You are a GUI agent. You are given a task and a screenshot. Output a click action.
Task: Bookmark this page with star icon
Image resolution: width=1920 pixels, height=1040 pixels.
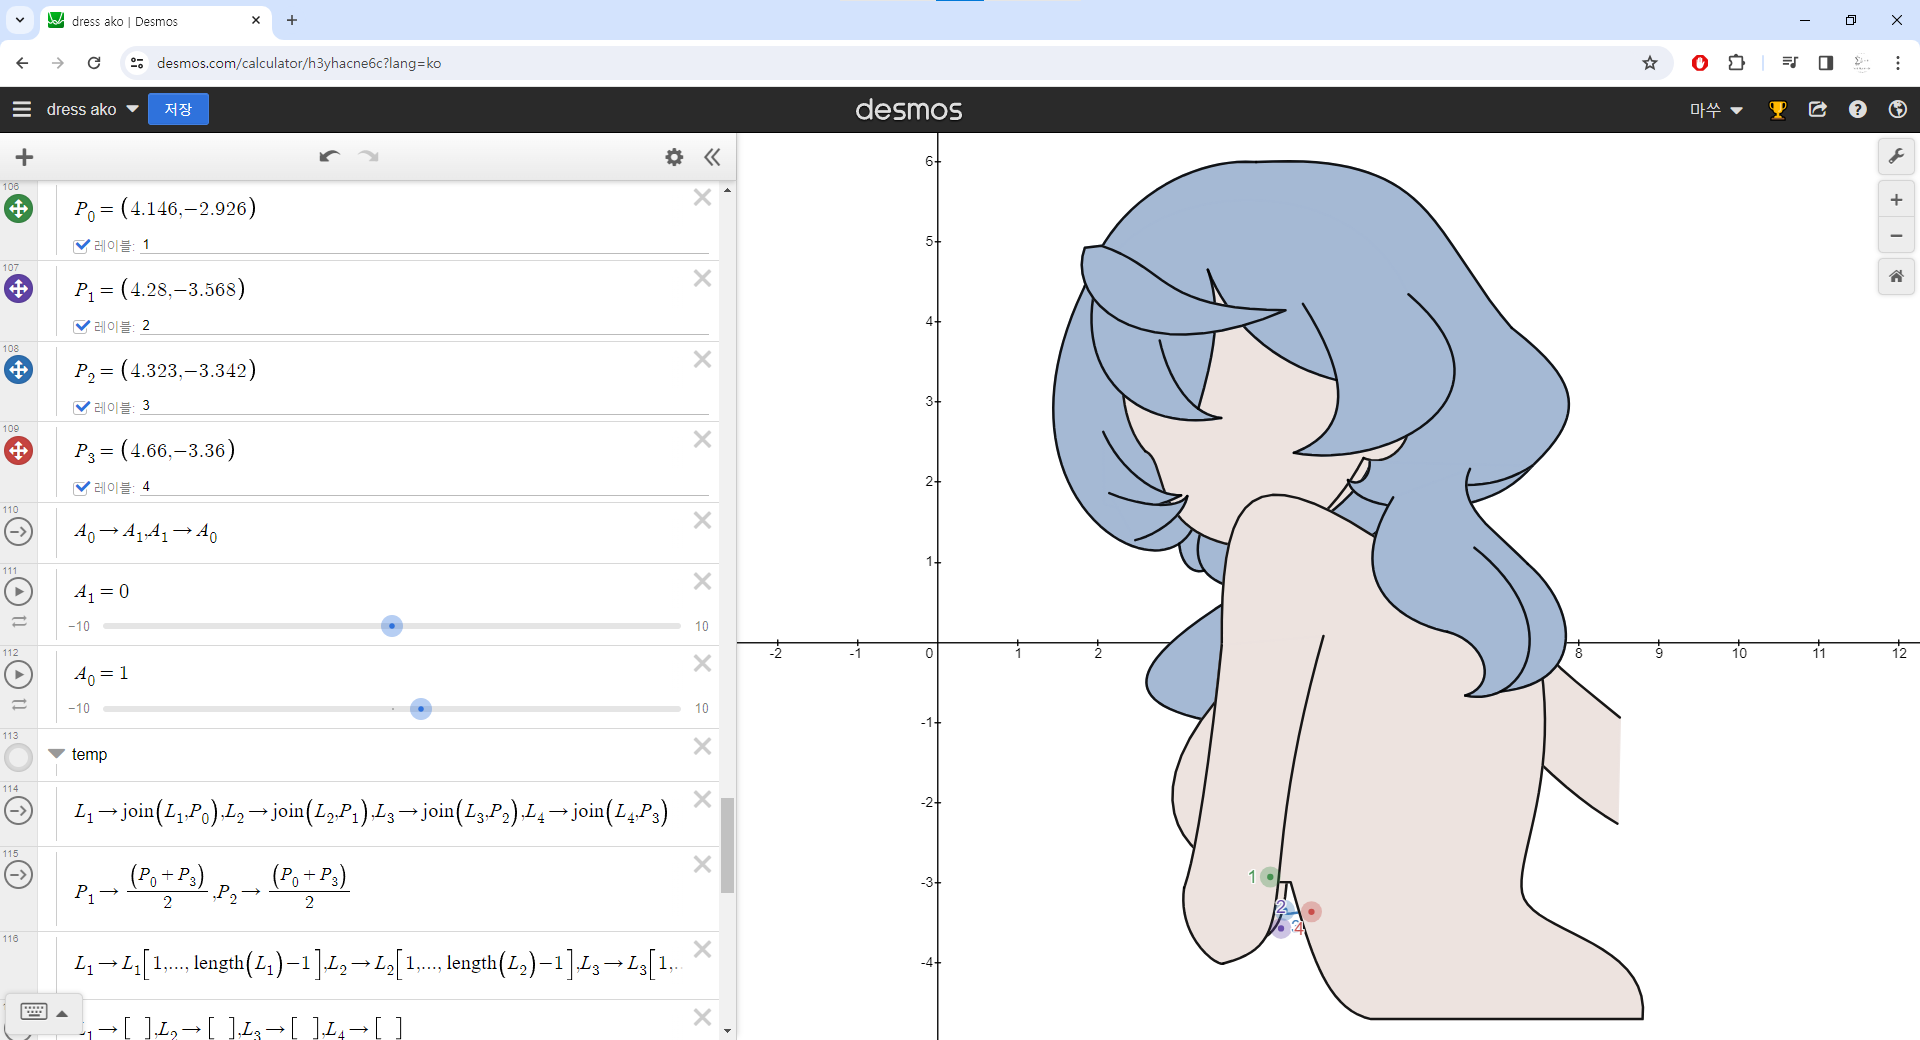click(x=1650, y=63)
